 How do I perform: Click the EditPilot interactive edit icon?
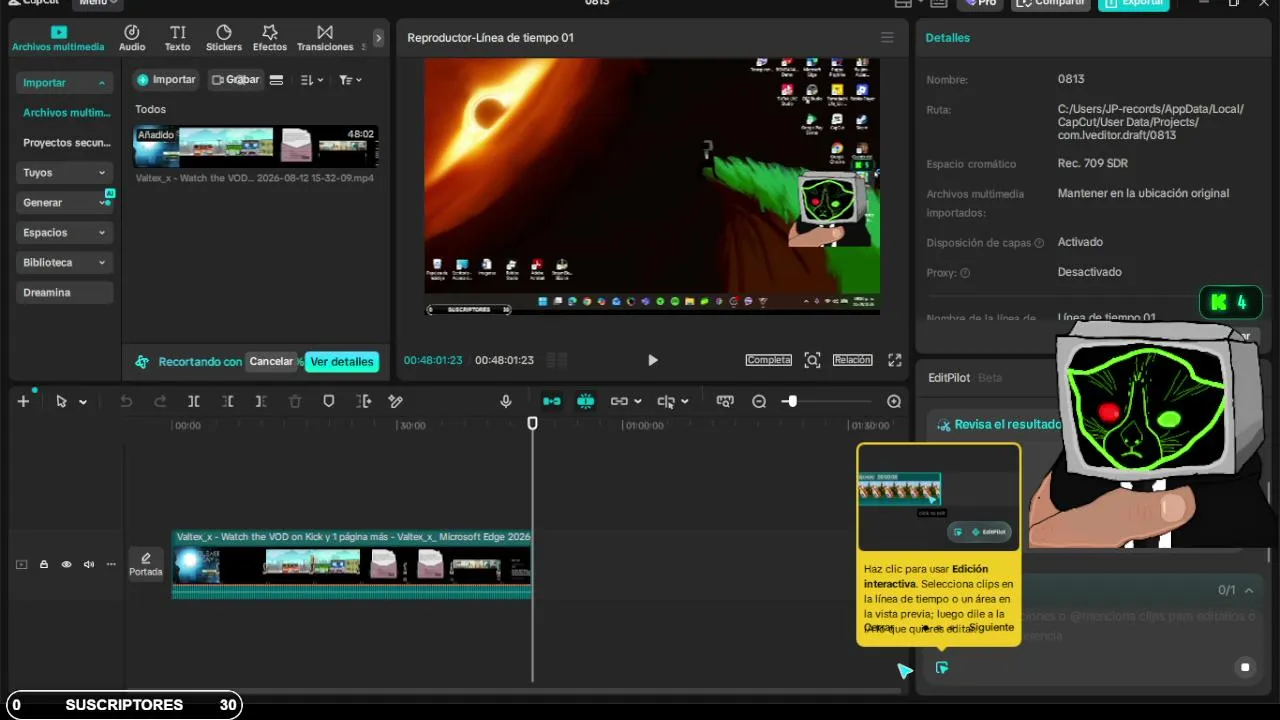coord(942,667)
